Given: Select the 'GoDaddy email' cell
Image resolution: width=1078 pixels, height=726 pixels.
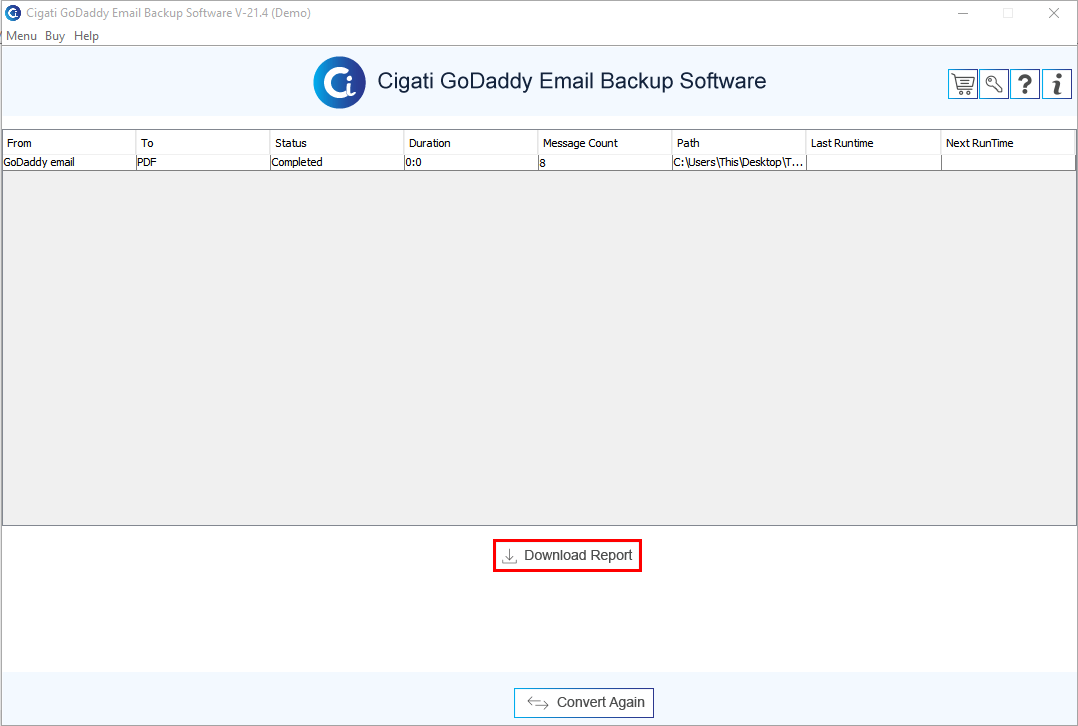Looking at the screenshot, I should [69, 162].
